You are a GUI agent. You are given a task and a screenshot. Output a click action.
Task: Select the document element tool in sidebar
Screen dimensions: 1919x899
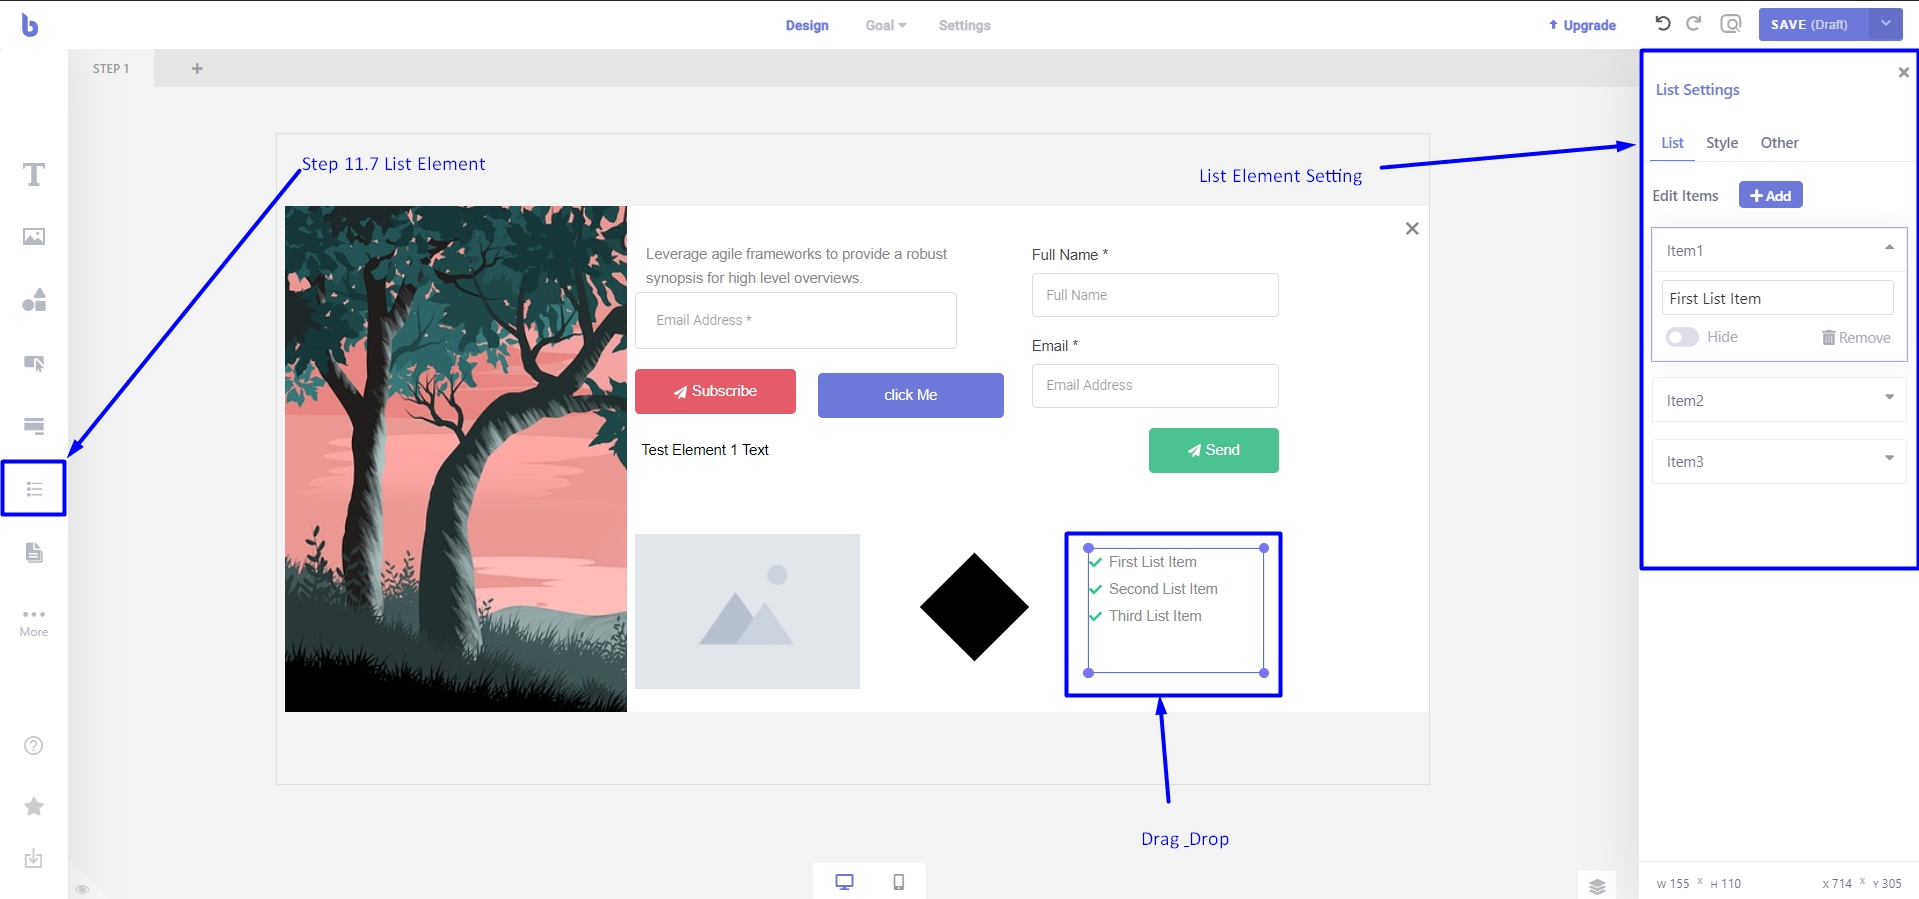(34, 552)
